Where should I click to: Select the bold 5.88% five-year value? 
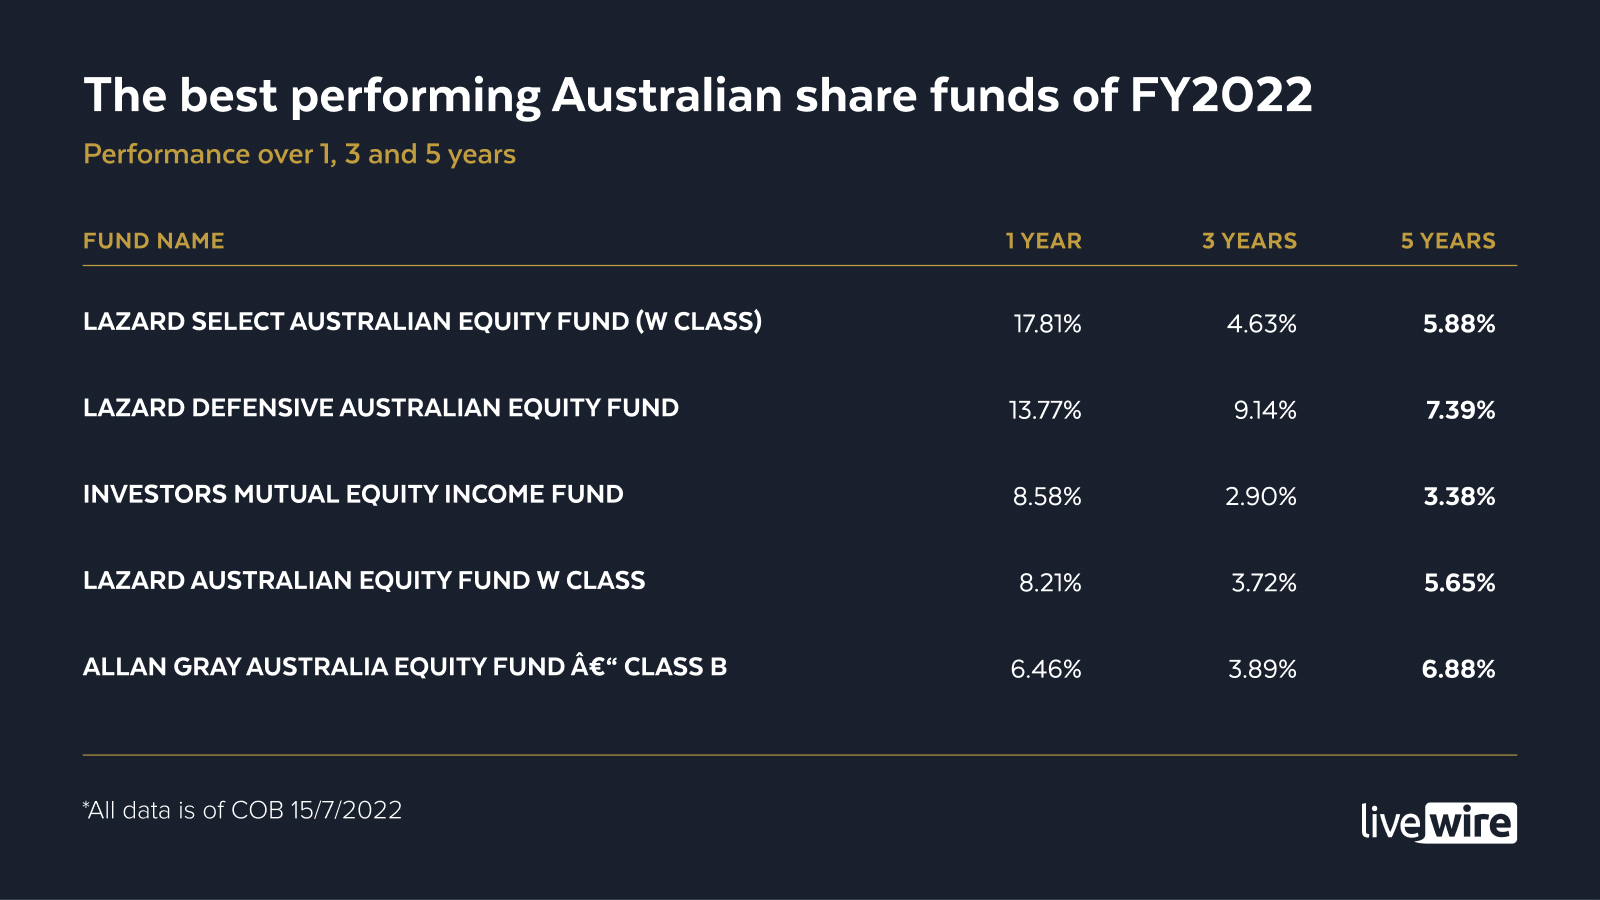[1459, 324]
